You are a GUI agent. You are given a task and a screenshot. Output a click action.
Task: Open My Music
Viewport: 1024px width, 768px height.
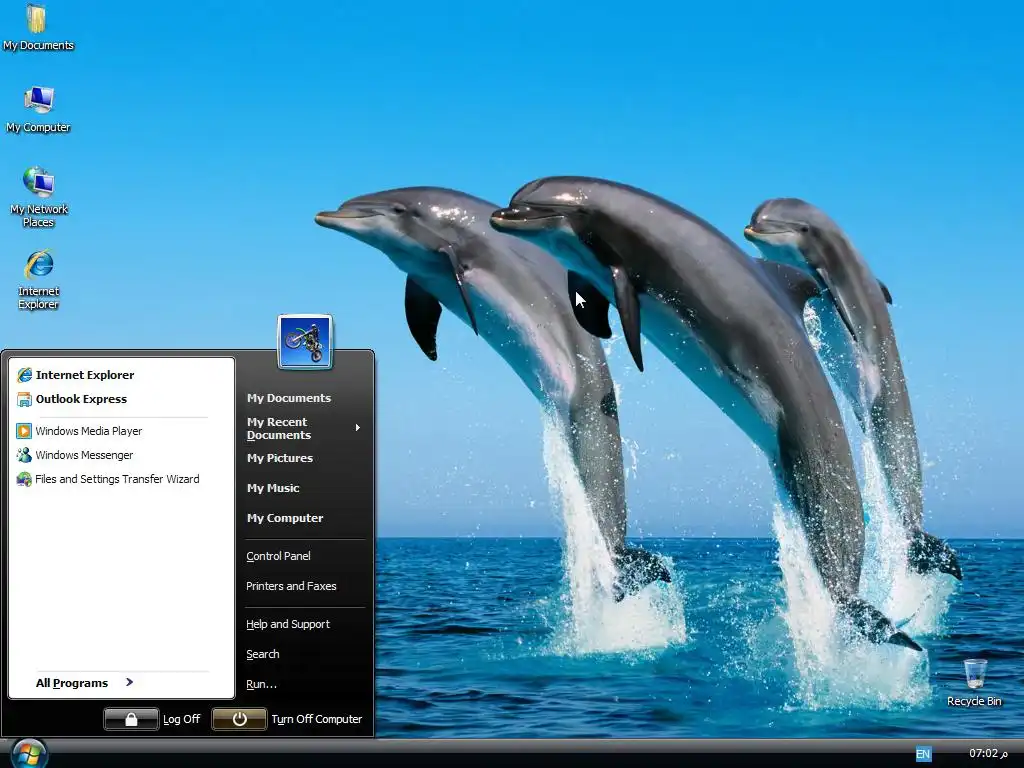point(273,488)
